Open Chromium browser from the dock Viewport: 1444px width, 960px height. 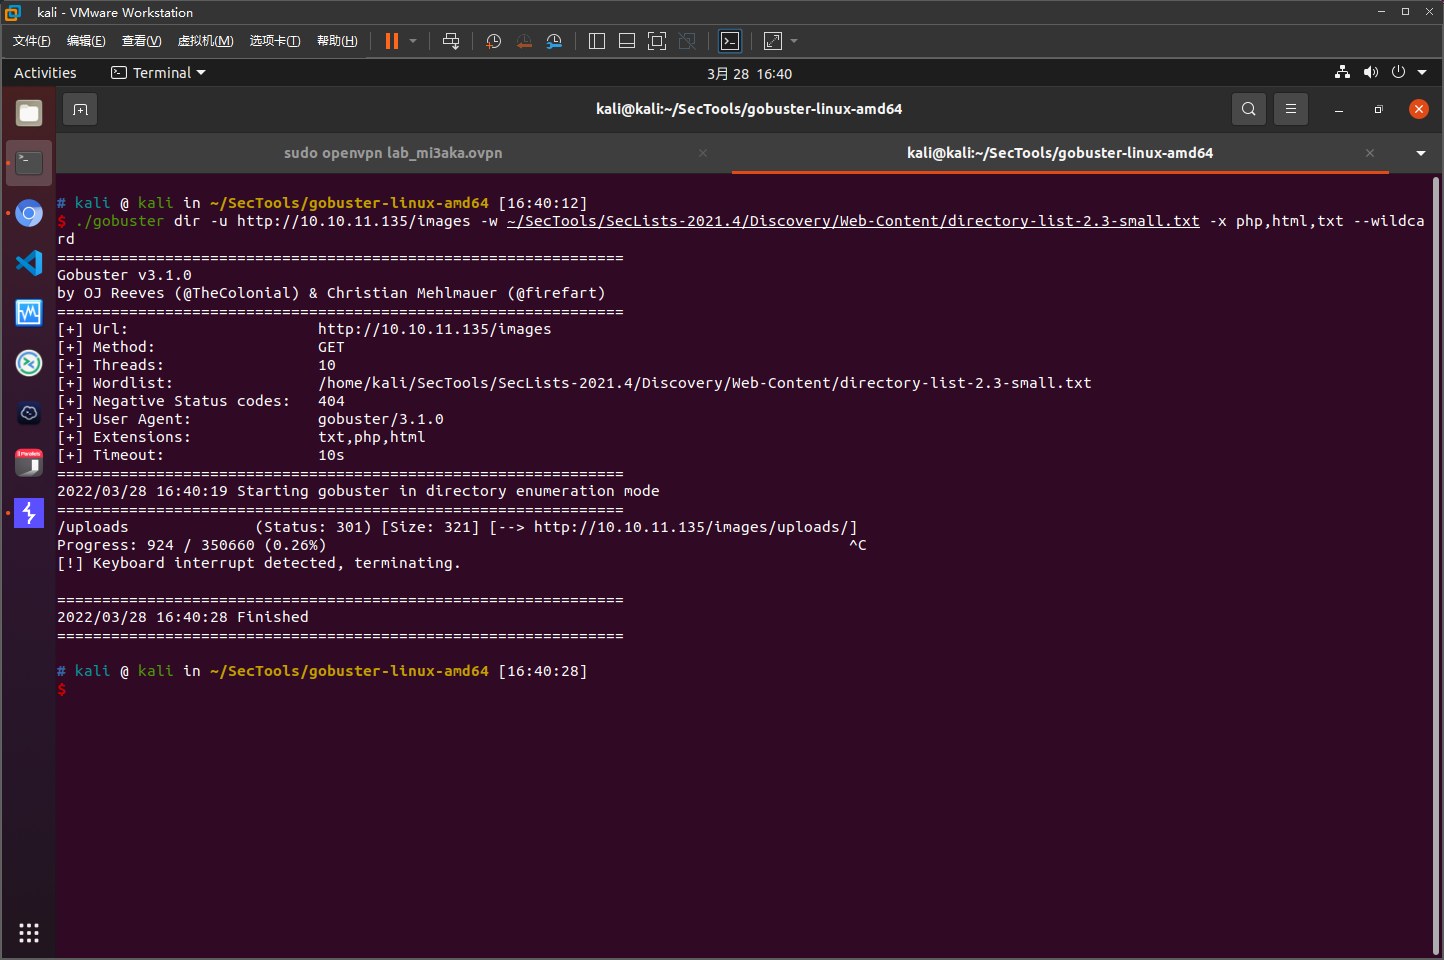pos(29,213)
